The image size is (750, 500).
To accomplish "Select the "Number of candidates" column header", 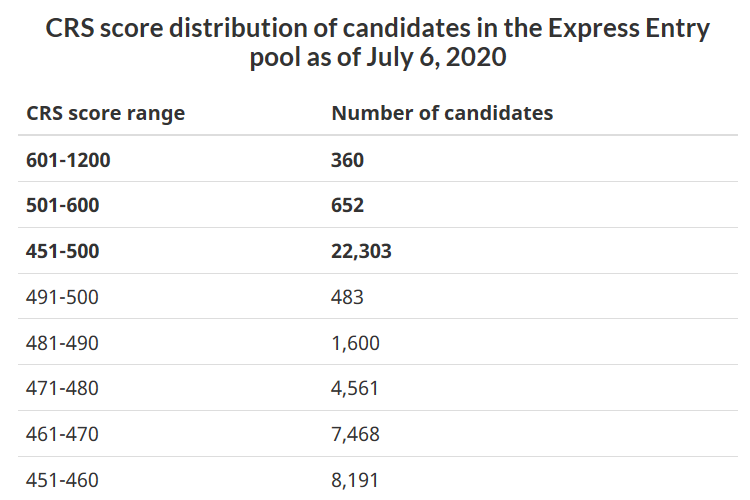I will point(442,113).
